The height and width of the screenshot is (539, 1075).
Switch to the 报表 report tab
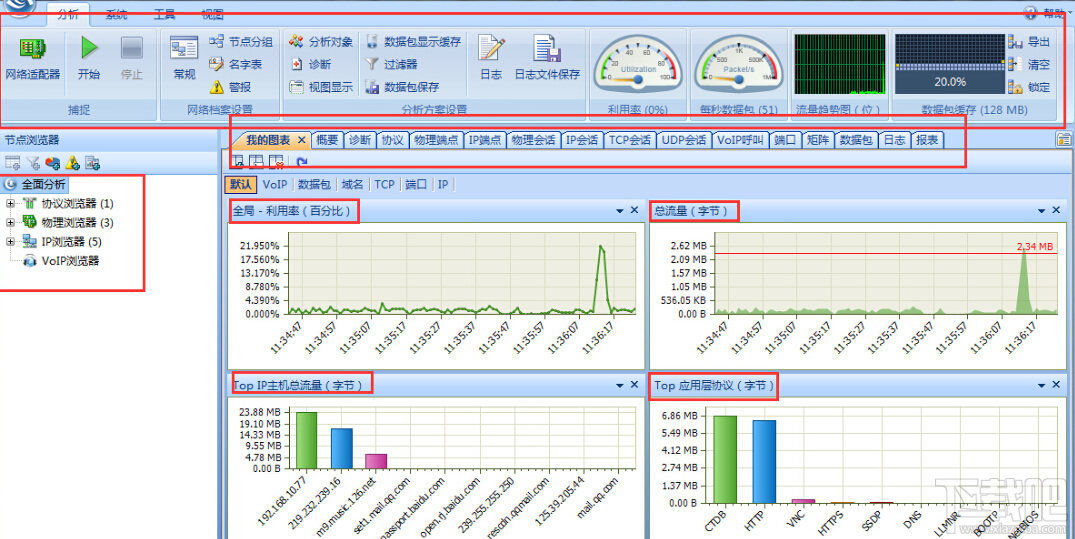point(927,140)
